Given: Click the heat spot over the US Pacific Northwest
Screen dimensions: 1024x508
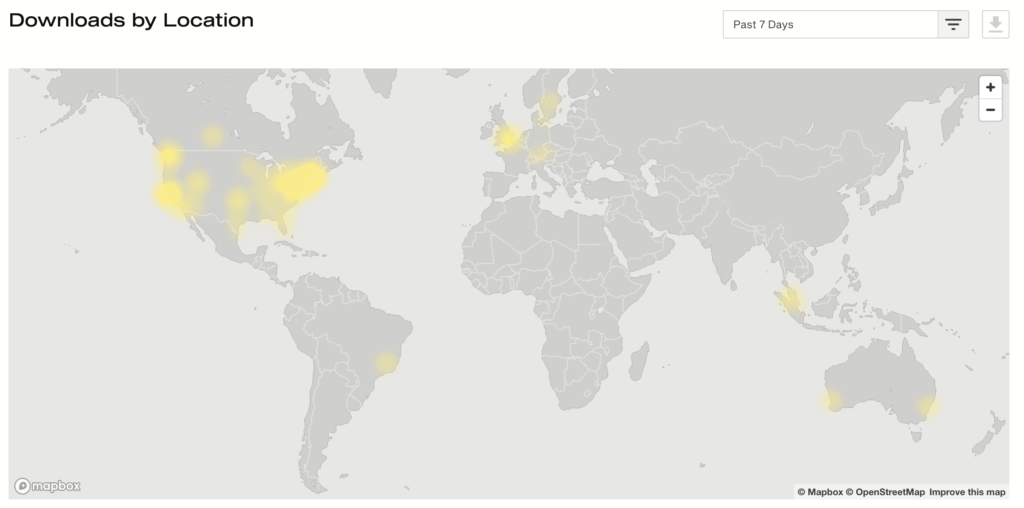Looking at the screenshot, I should point(168,155).
